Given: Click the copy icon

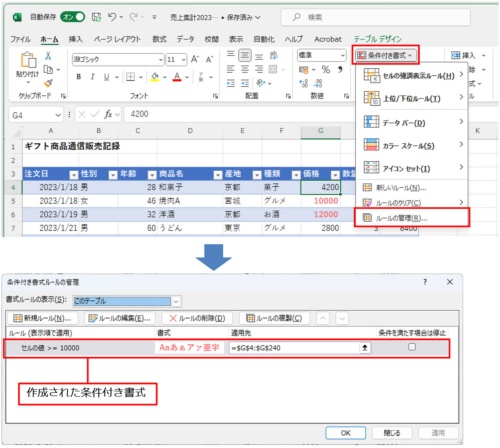Looking at the screenshot, I should [49, 70].
